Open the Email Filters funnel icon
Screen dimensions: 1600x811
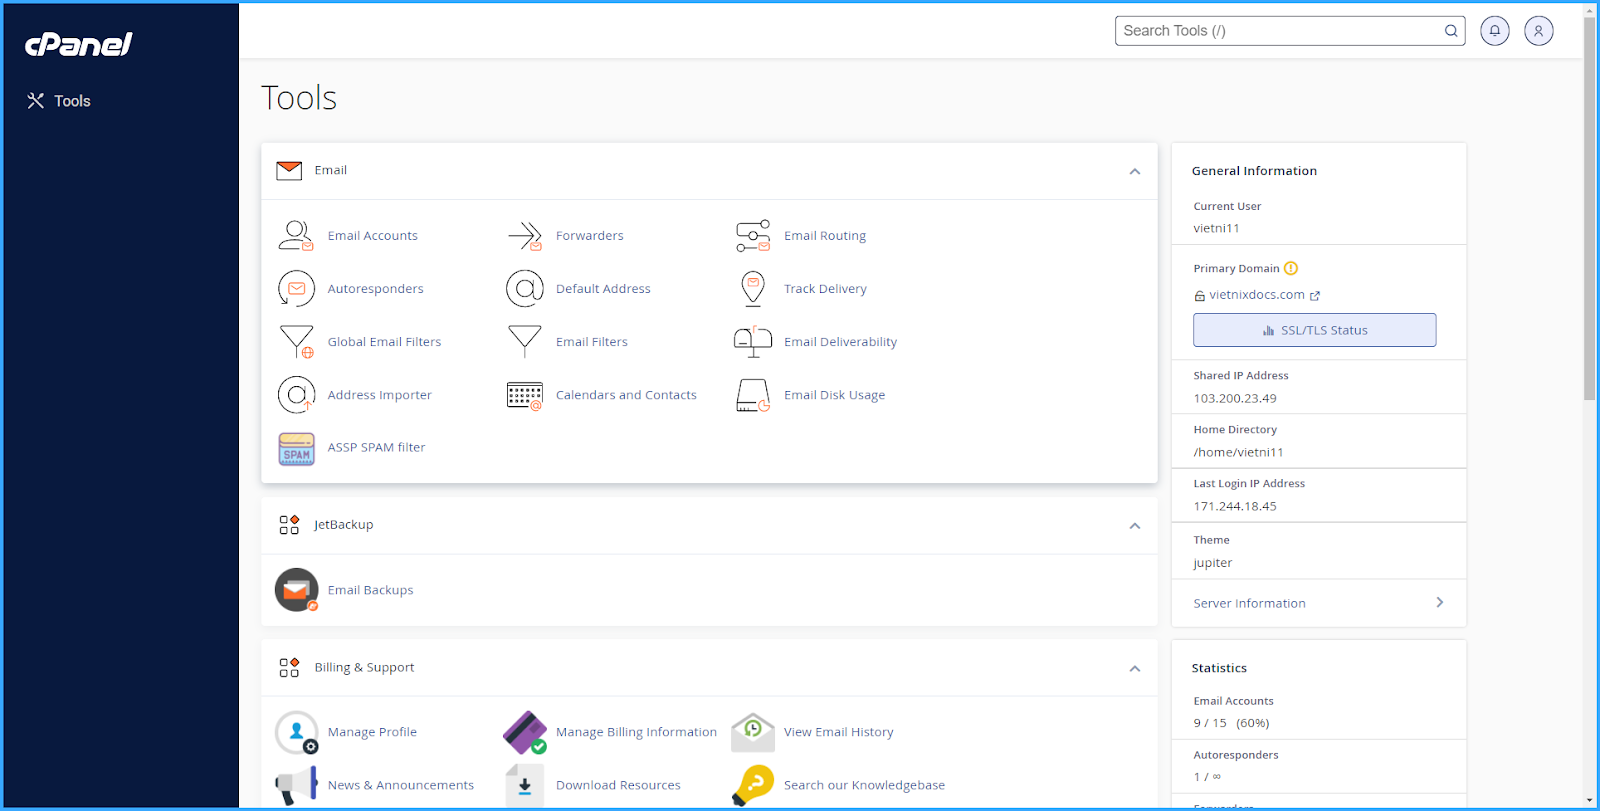coord(525,342)
